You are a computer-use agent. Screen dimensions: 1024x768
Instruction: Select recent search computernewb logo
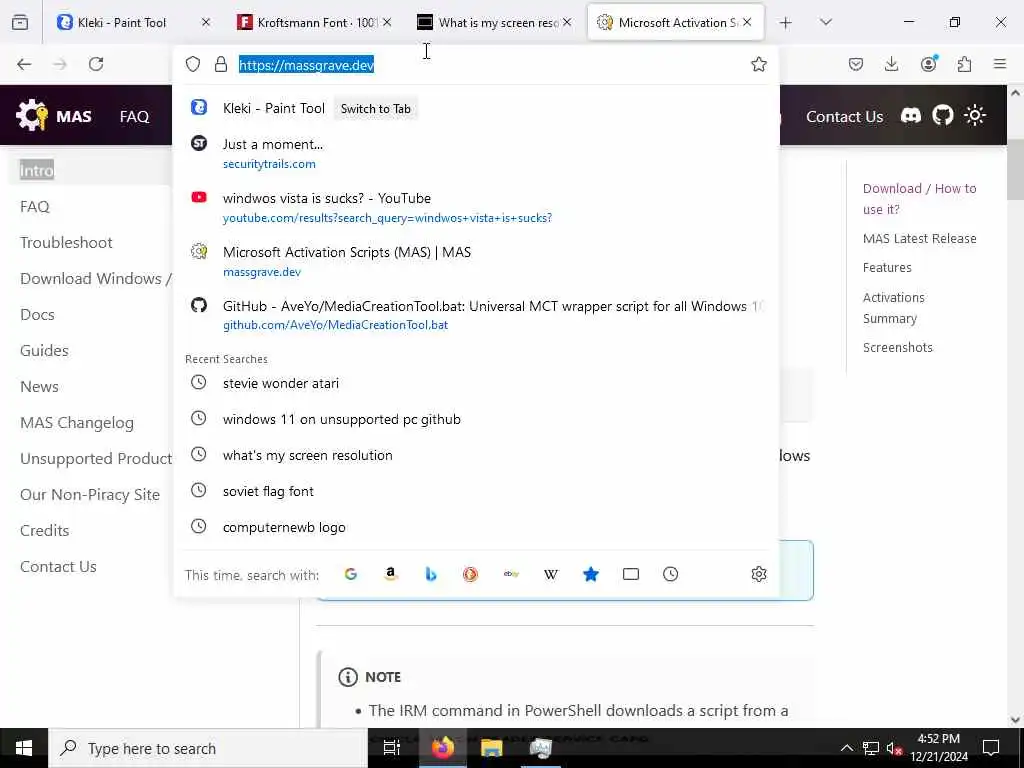click(x=477, y=527)
